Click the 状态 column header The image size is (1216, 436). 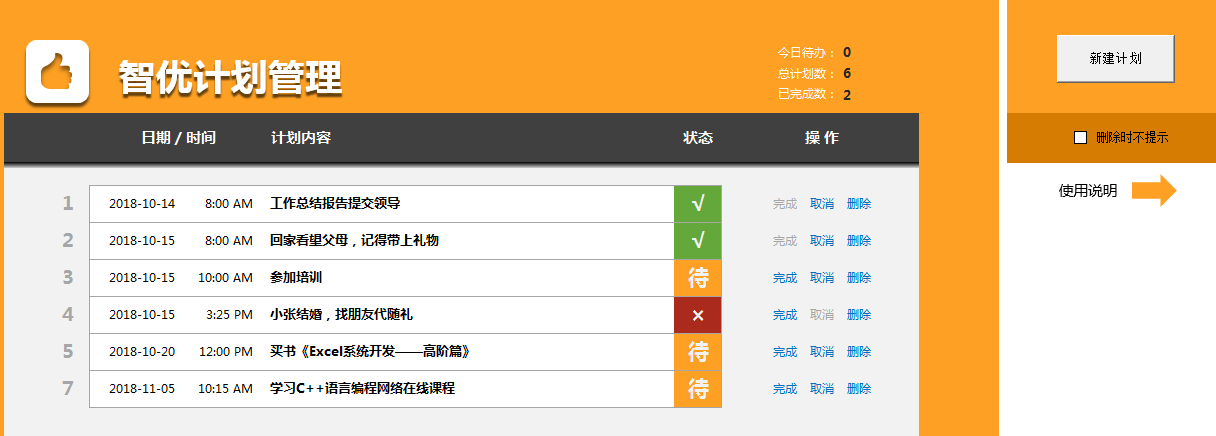698,138
